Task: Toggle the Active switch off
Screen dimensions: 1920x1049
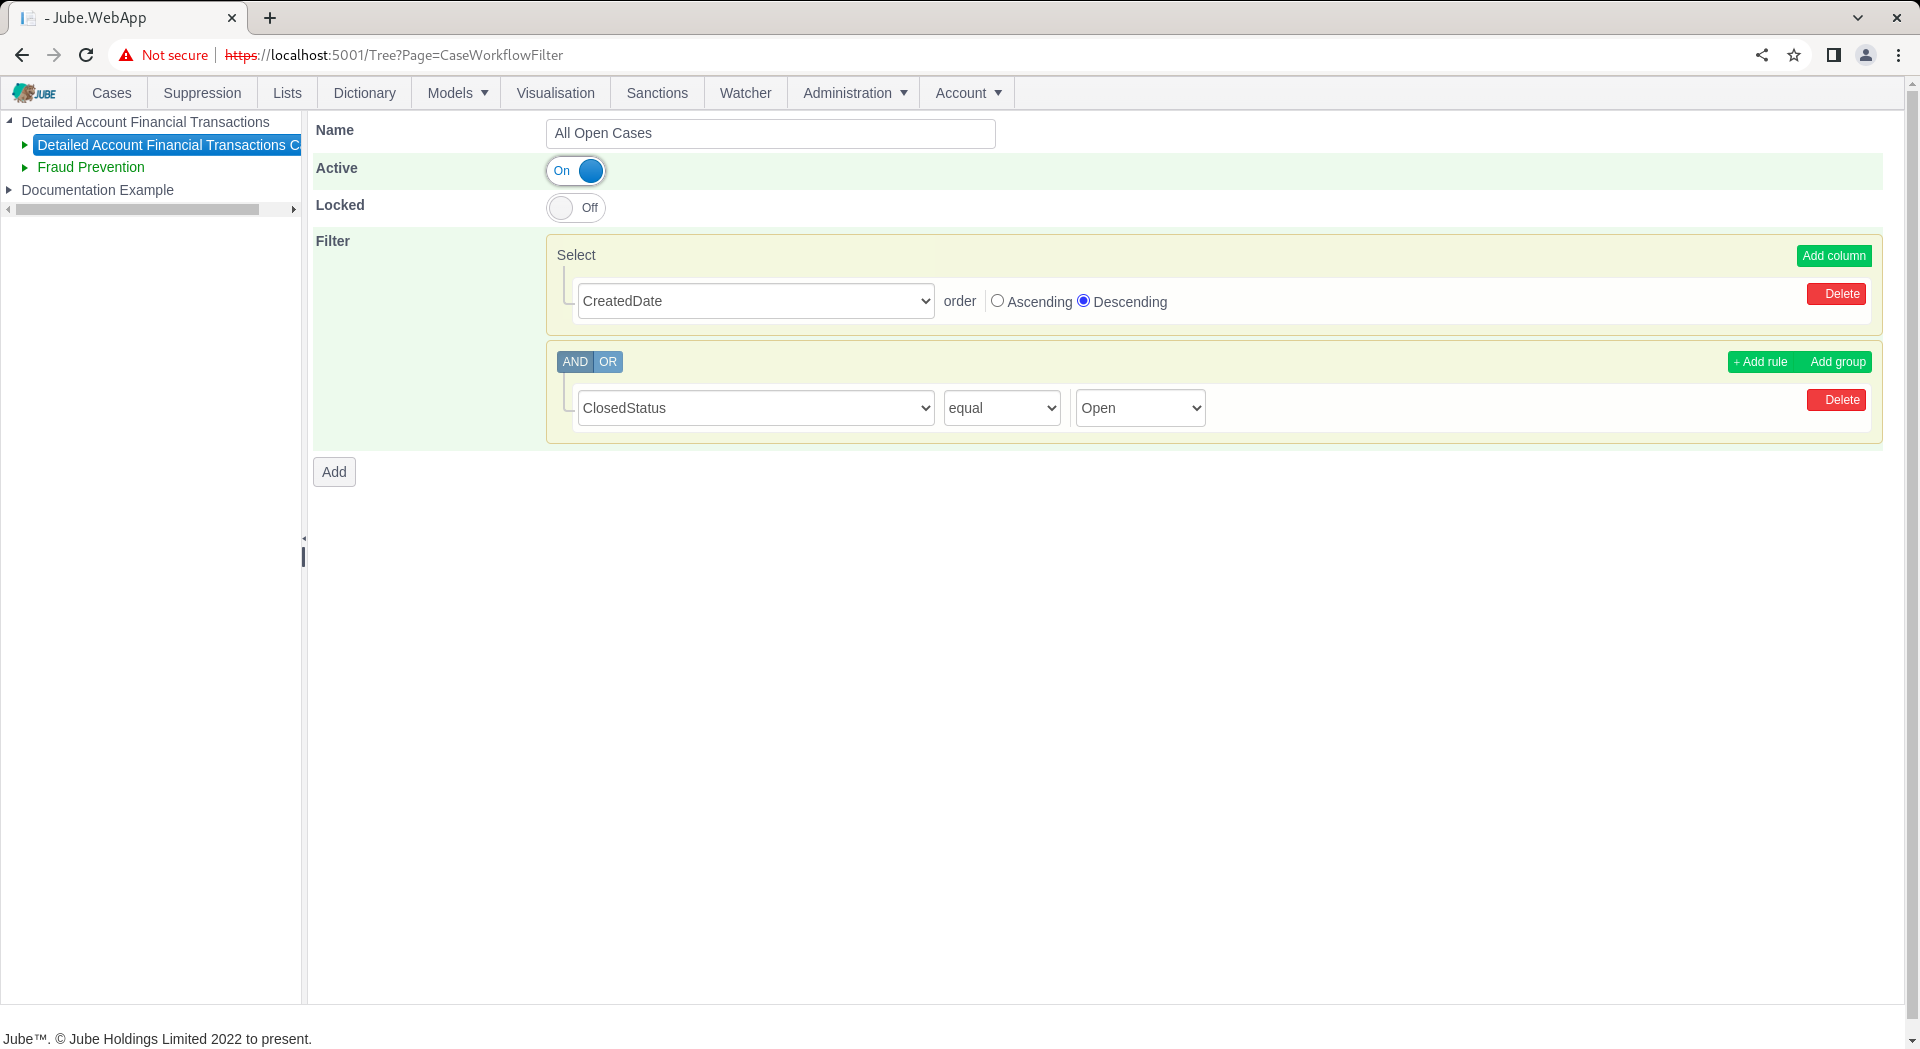Action: [x=576, y=171]
